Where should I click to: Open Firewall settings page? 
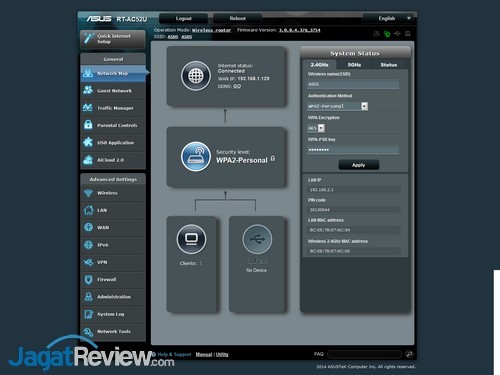(113, 280)
